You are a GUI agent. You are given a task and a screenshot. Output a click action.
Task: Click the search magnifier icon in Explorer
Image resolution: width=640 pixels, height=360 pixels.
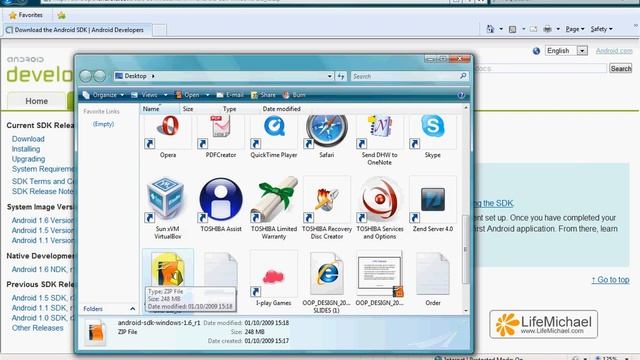[463, 76]
